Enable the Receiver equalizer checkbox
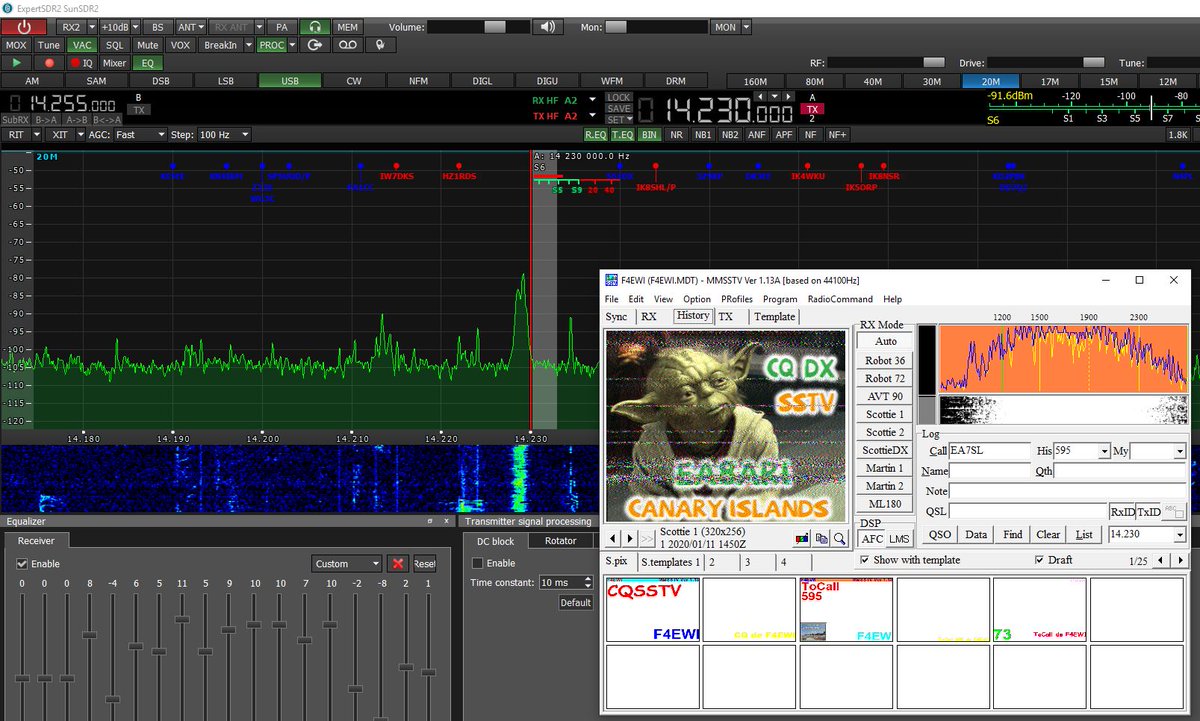Screen dimensions: 1200x721 tap(22, 564)
